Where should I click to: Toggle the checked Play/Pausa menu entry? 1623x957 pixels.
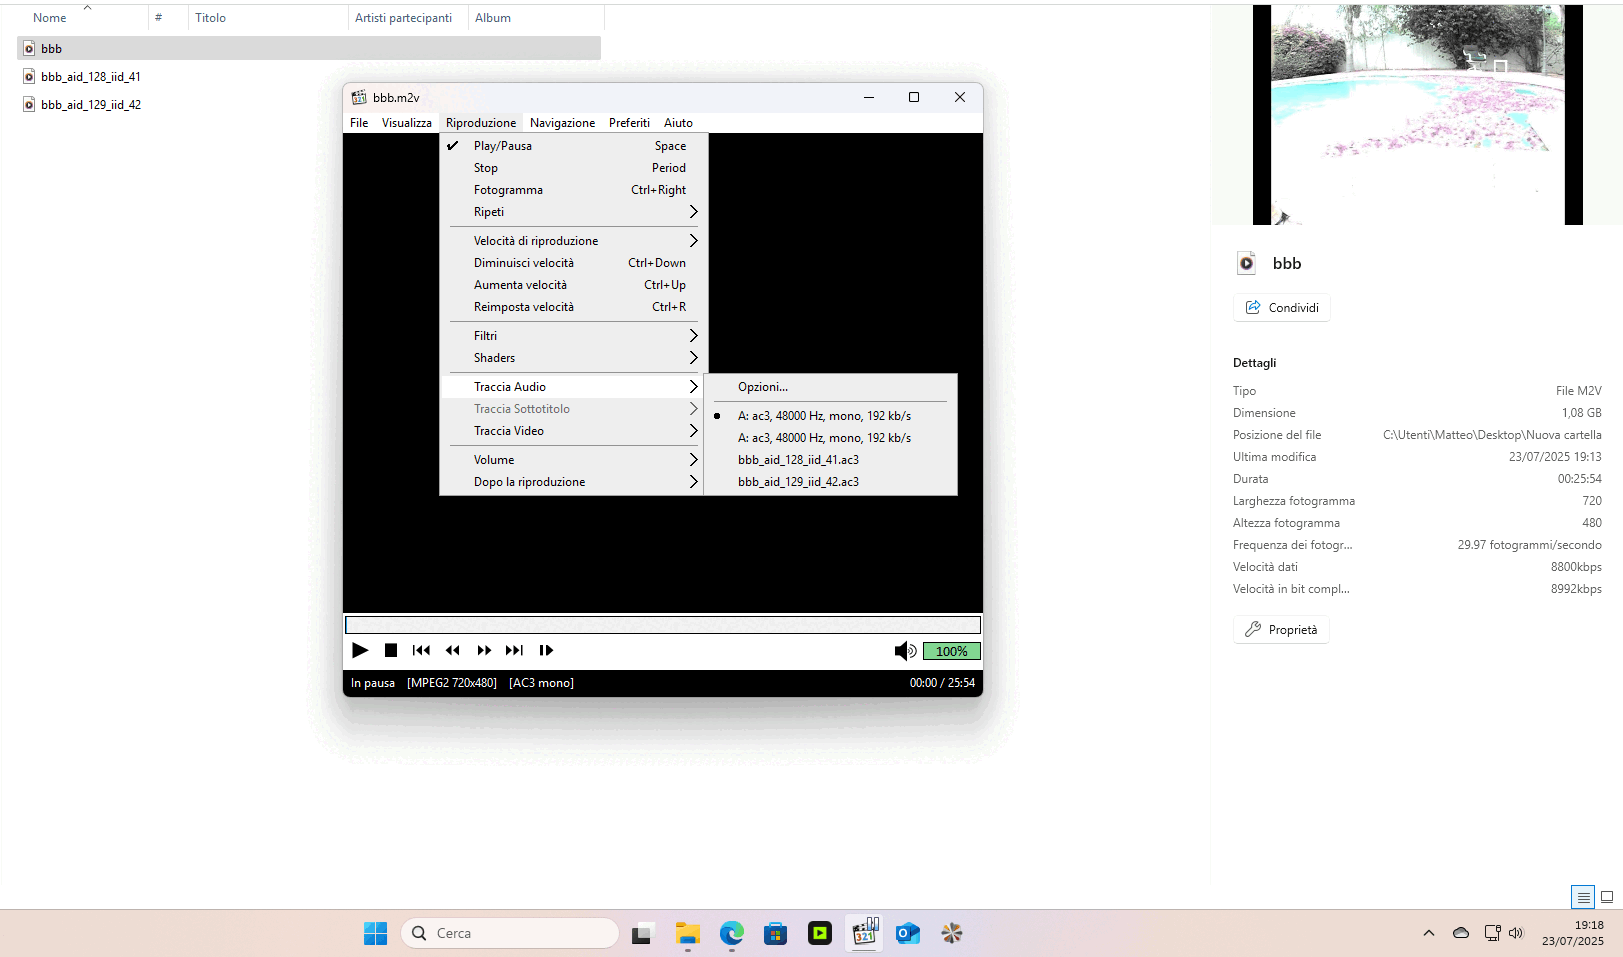click(502, 146)
